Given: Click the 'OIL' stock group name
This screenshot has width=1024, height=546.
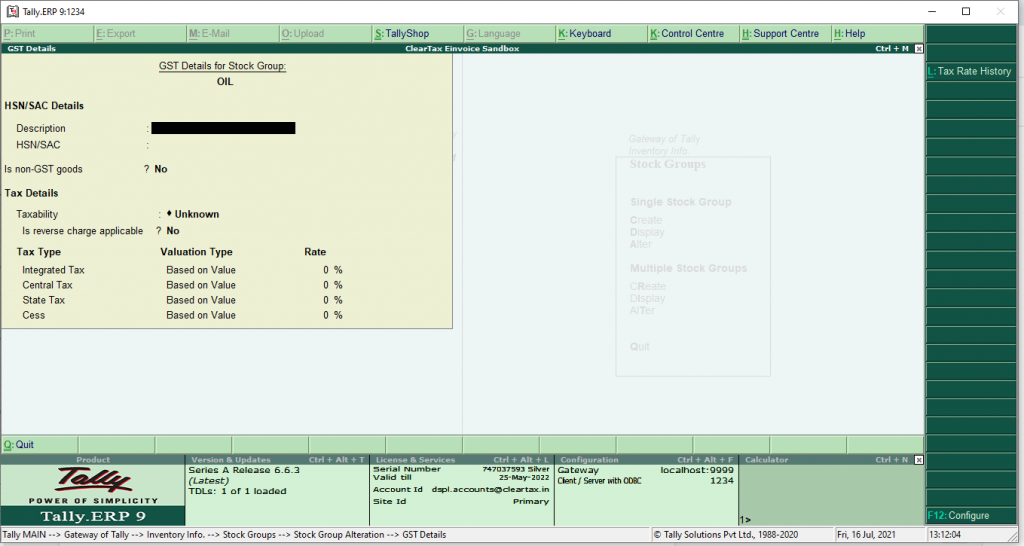Looking at the screenshot, I should coord(225,82).
